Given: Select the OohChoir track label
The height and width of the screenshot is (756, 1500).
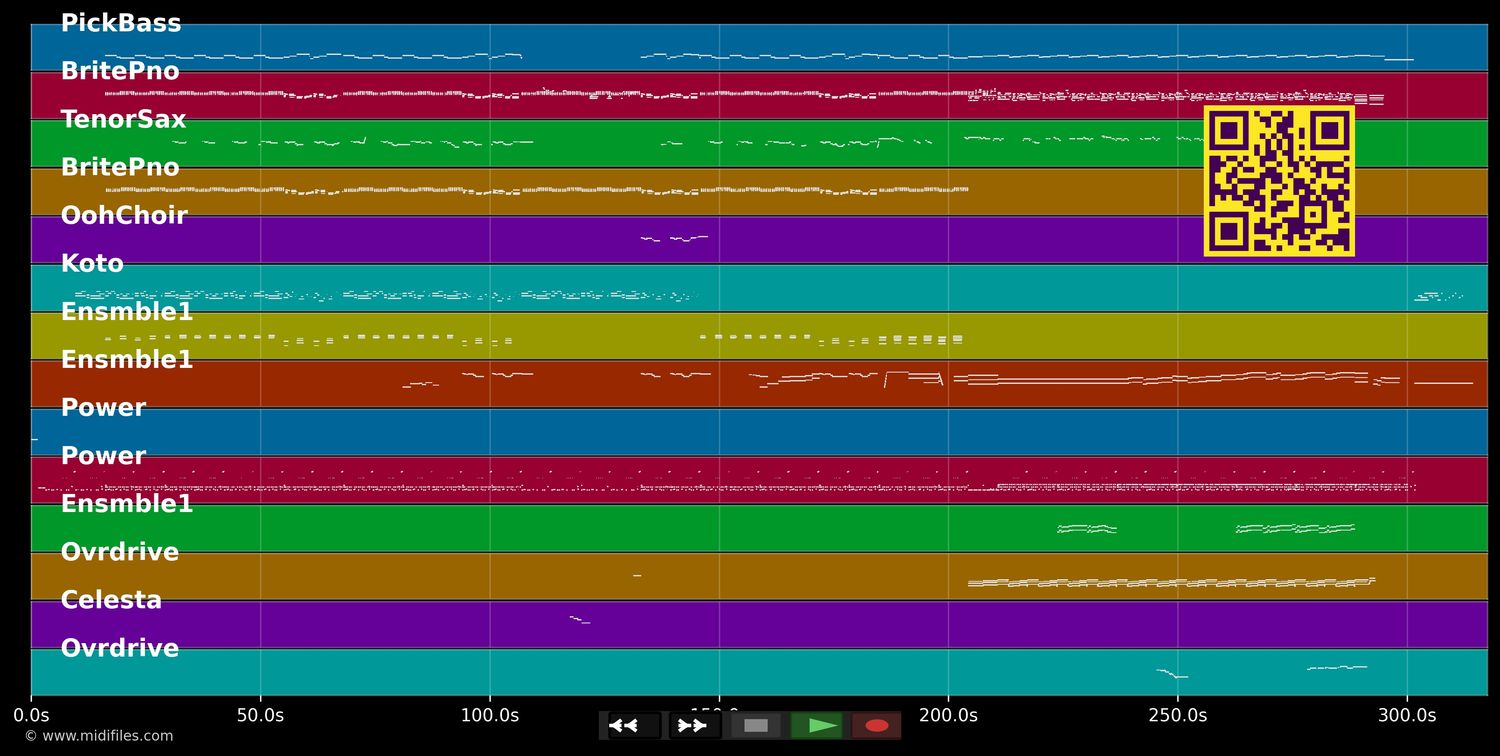Looking at the screenshot, I should pyautogui.click(x=124, y=215).
